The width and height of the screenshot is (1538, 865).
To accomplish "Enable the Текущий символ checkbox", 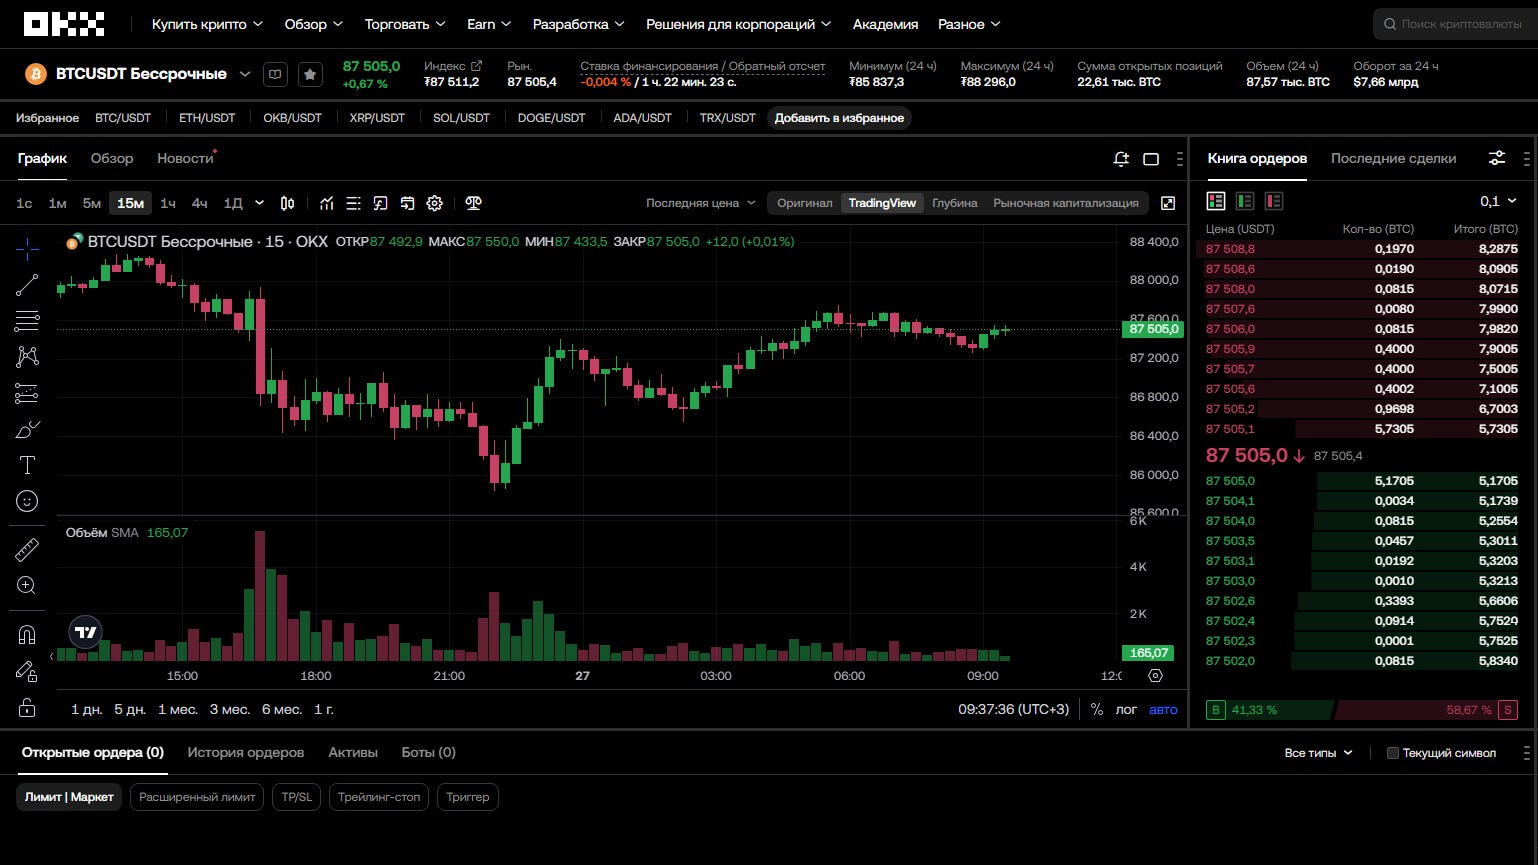I will click(1392, 753).
